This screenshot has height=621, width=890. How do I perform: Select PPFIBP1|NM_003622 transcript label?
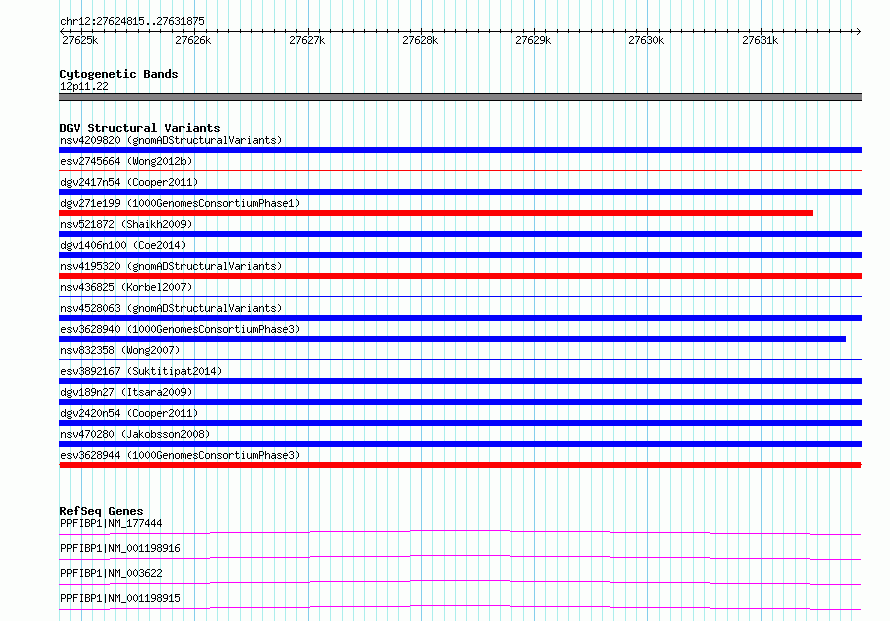(111, 573)
